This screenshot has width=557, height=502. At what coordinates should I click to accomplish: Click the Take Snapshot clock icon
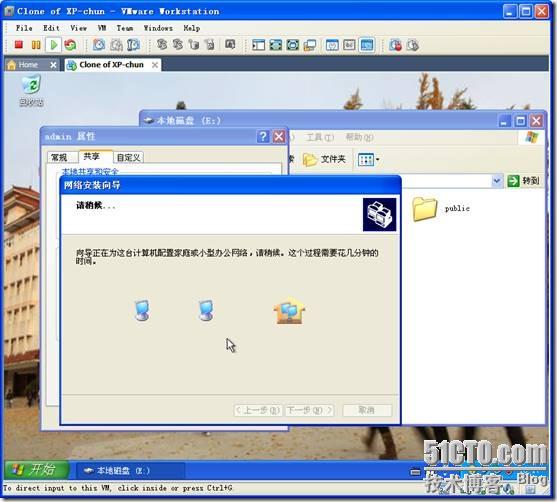99,45
